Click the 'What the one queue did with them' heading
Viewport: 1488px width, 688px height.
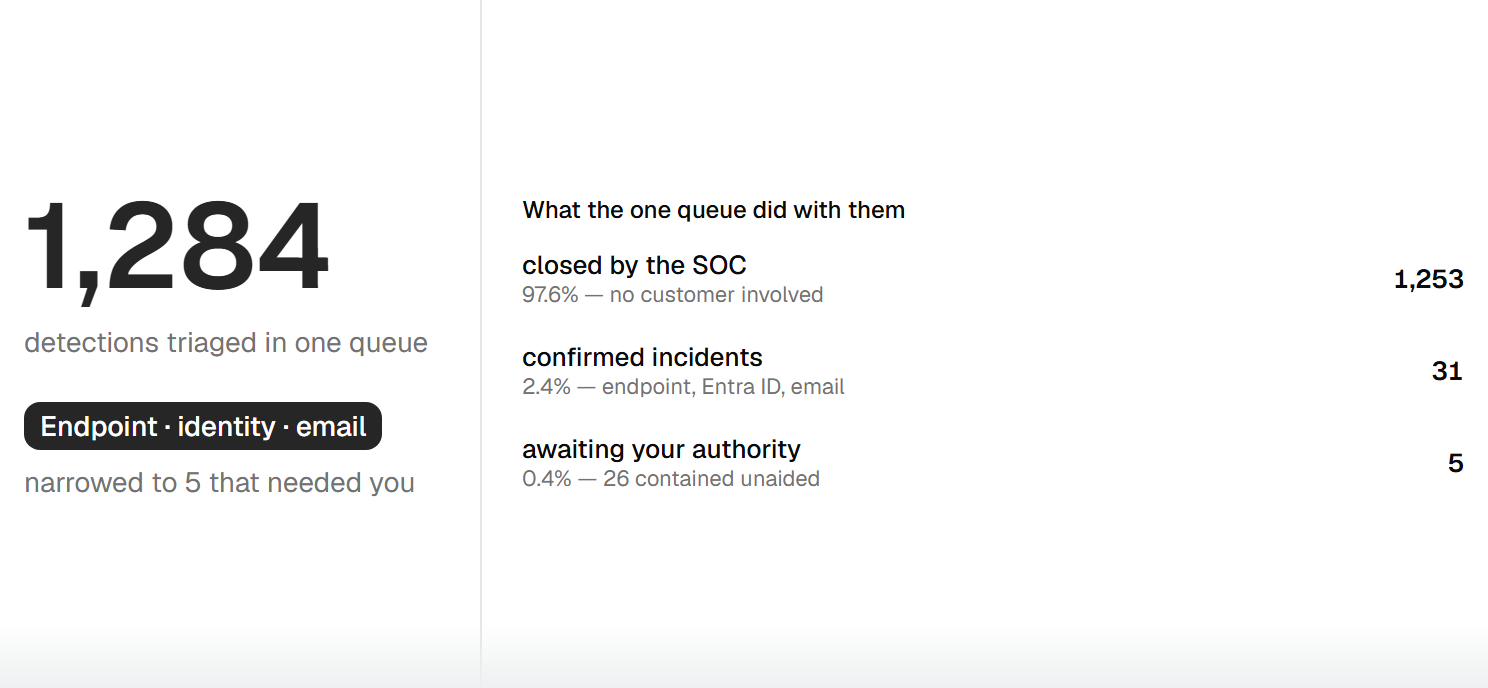point(714,210)
